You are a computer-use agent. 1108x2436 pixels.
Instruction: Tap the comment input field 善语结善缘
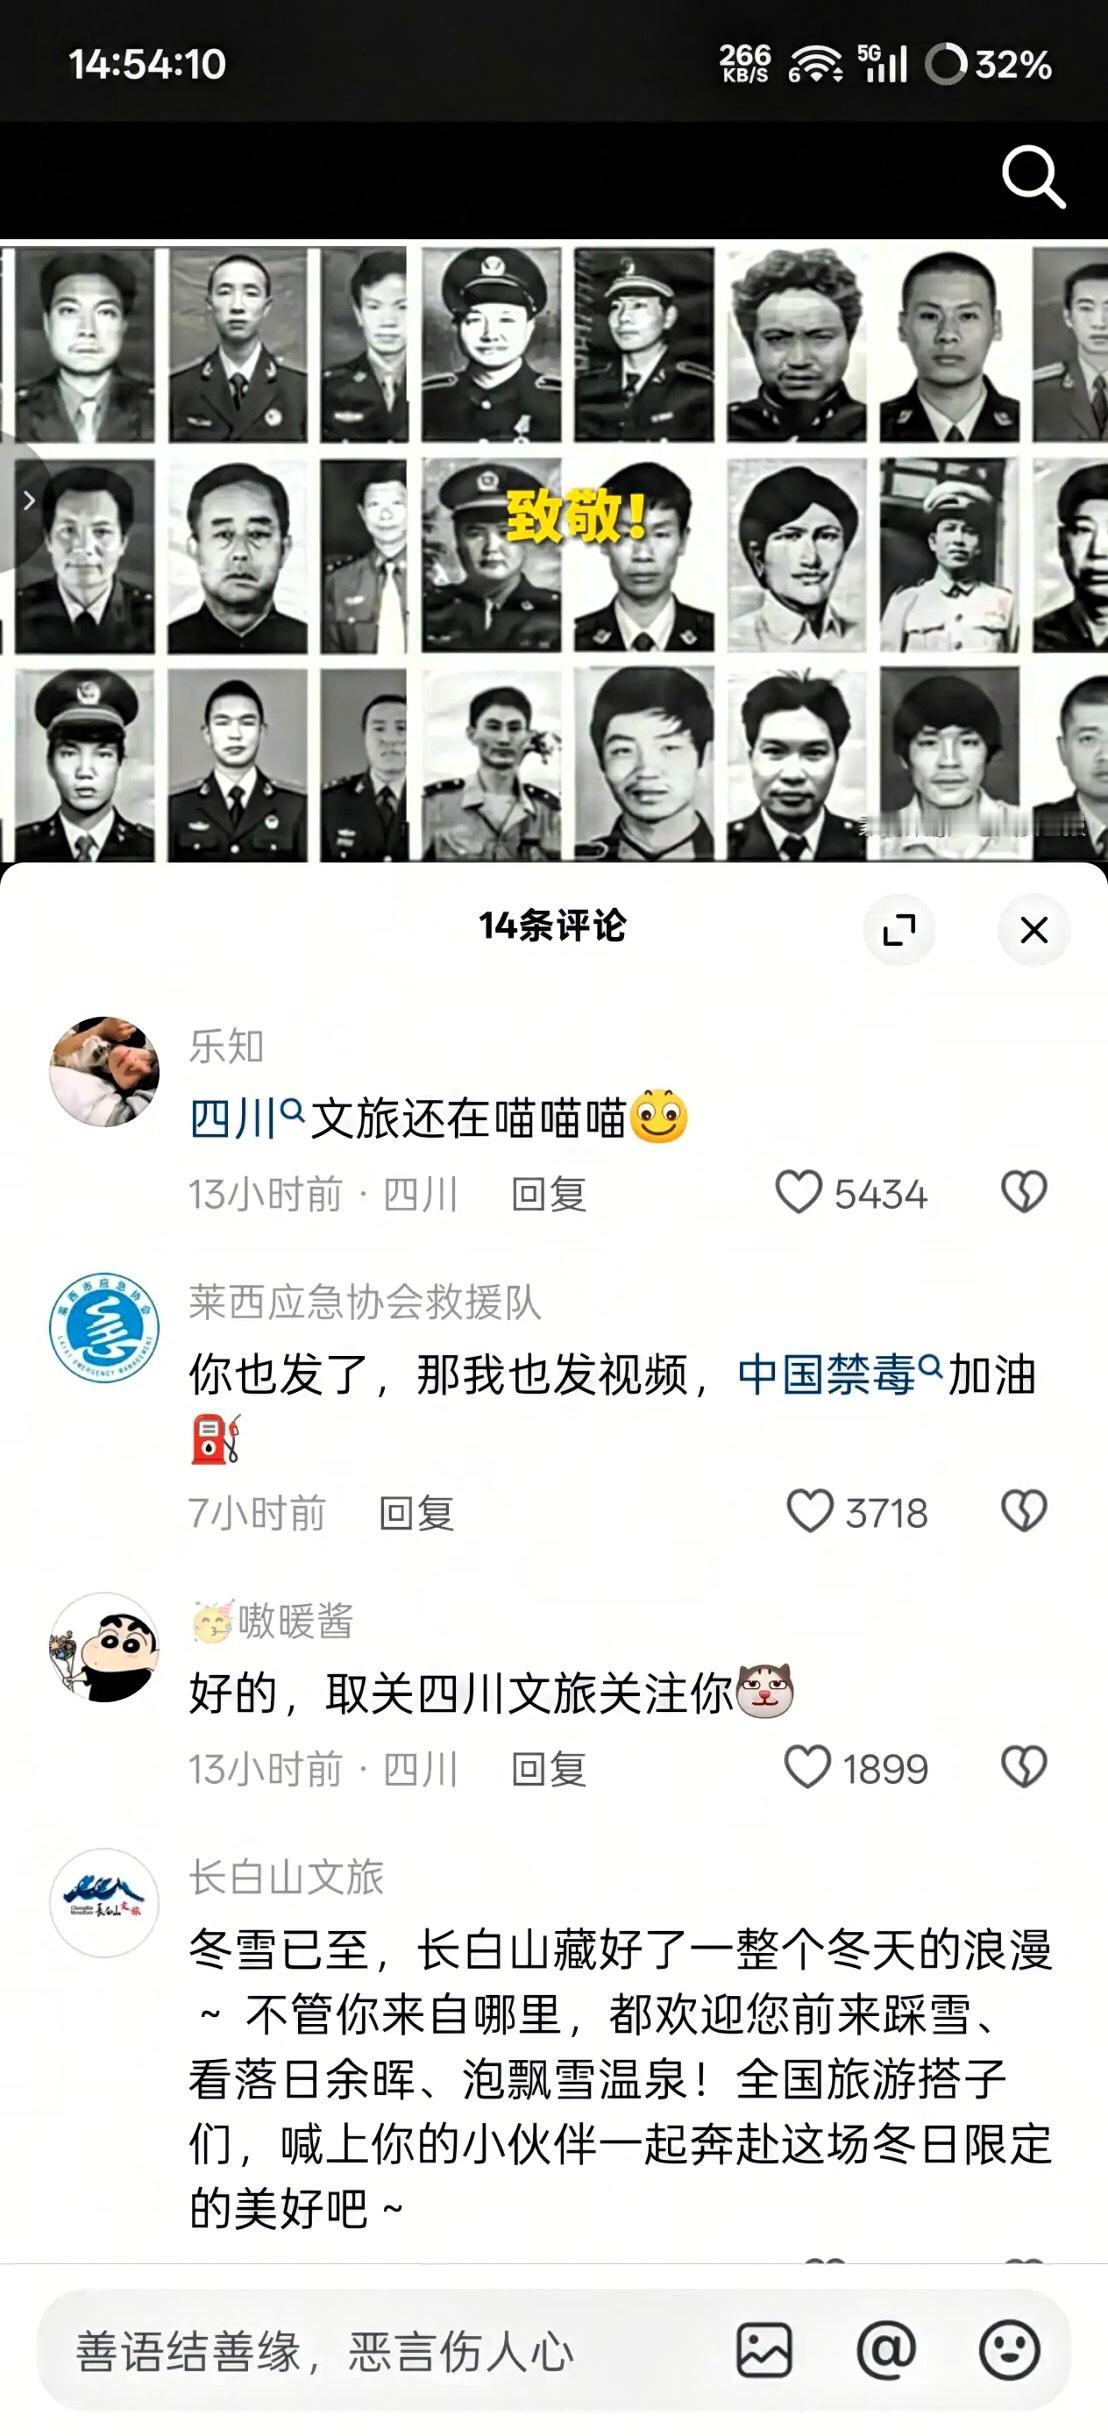tap(380, 2350)
